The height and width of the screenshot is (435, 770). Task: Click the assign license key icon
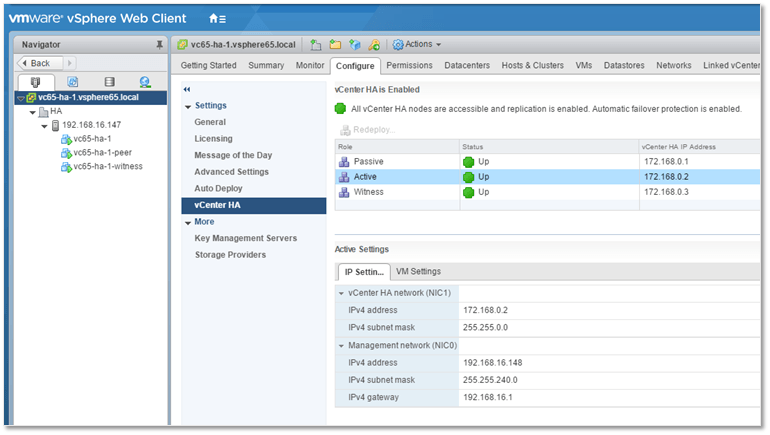374,45
